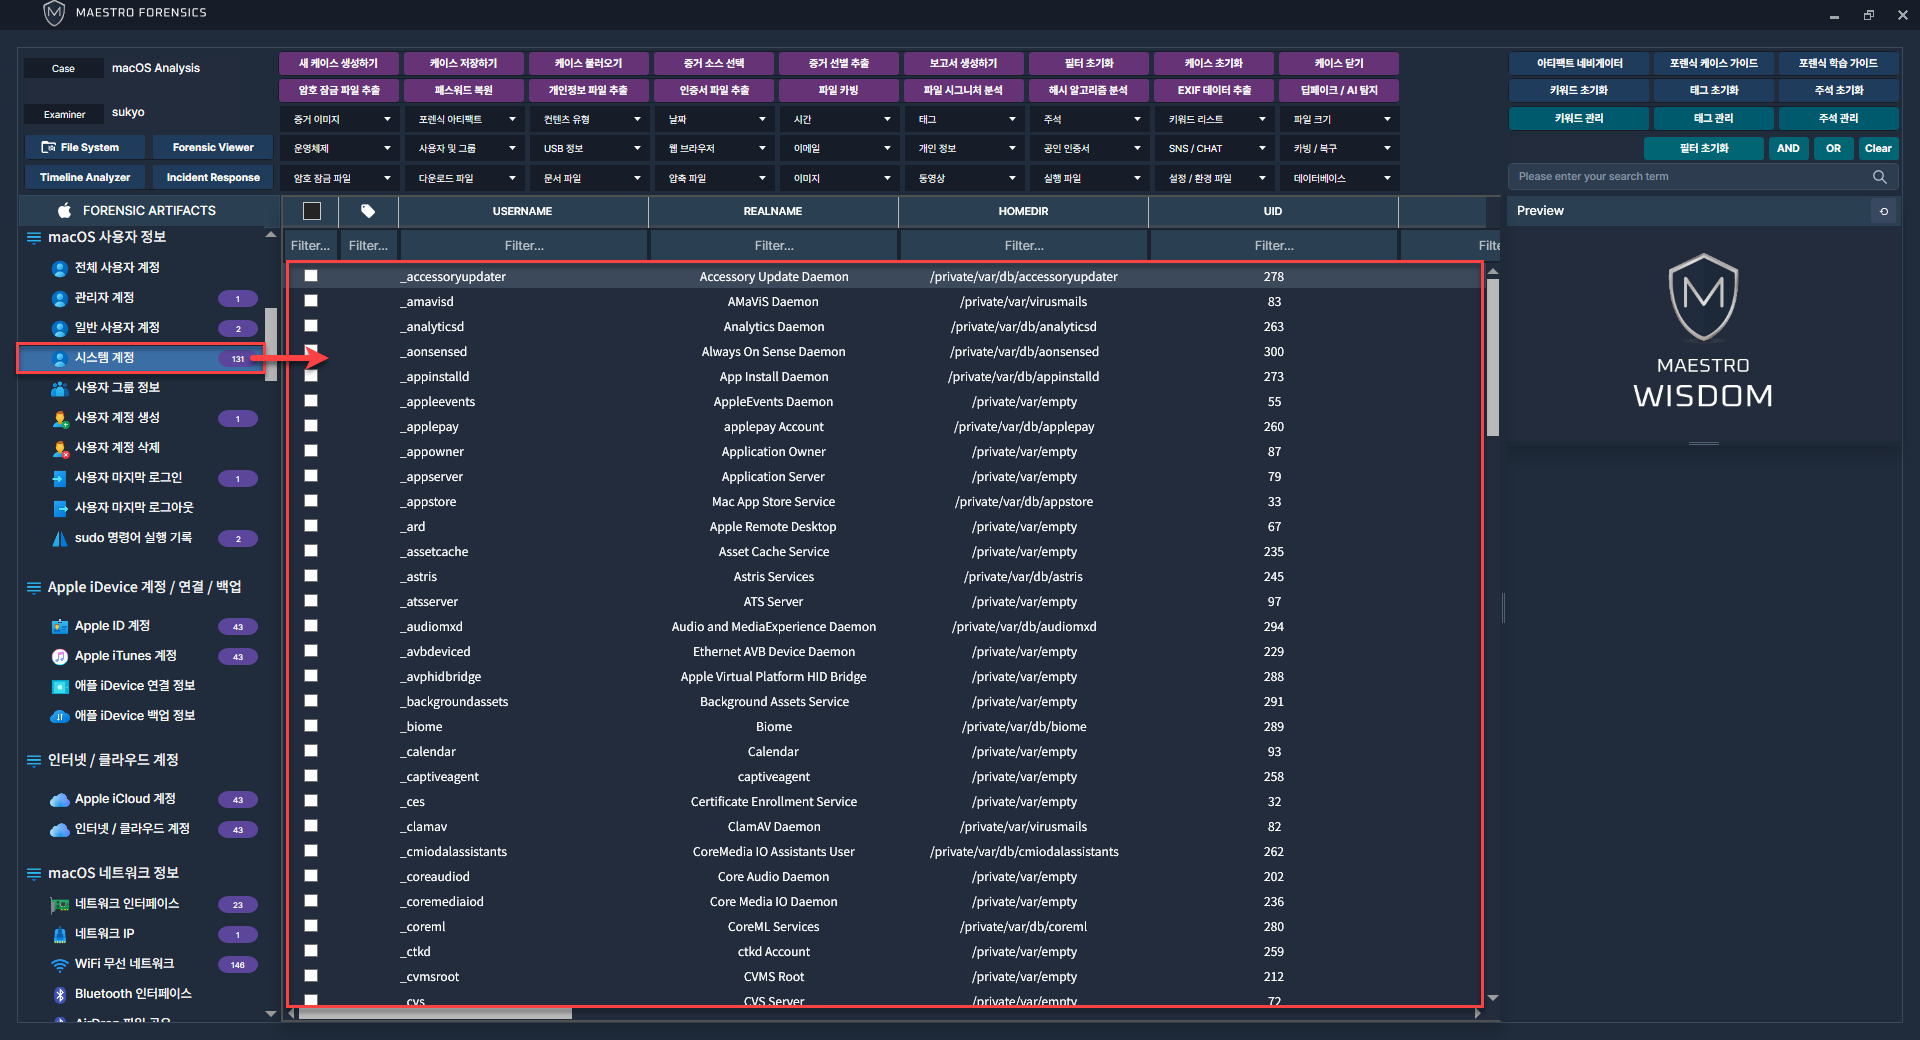Click the keyword search input field

1690,177
